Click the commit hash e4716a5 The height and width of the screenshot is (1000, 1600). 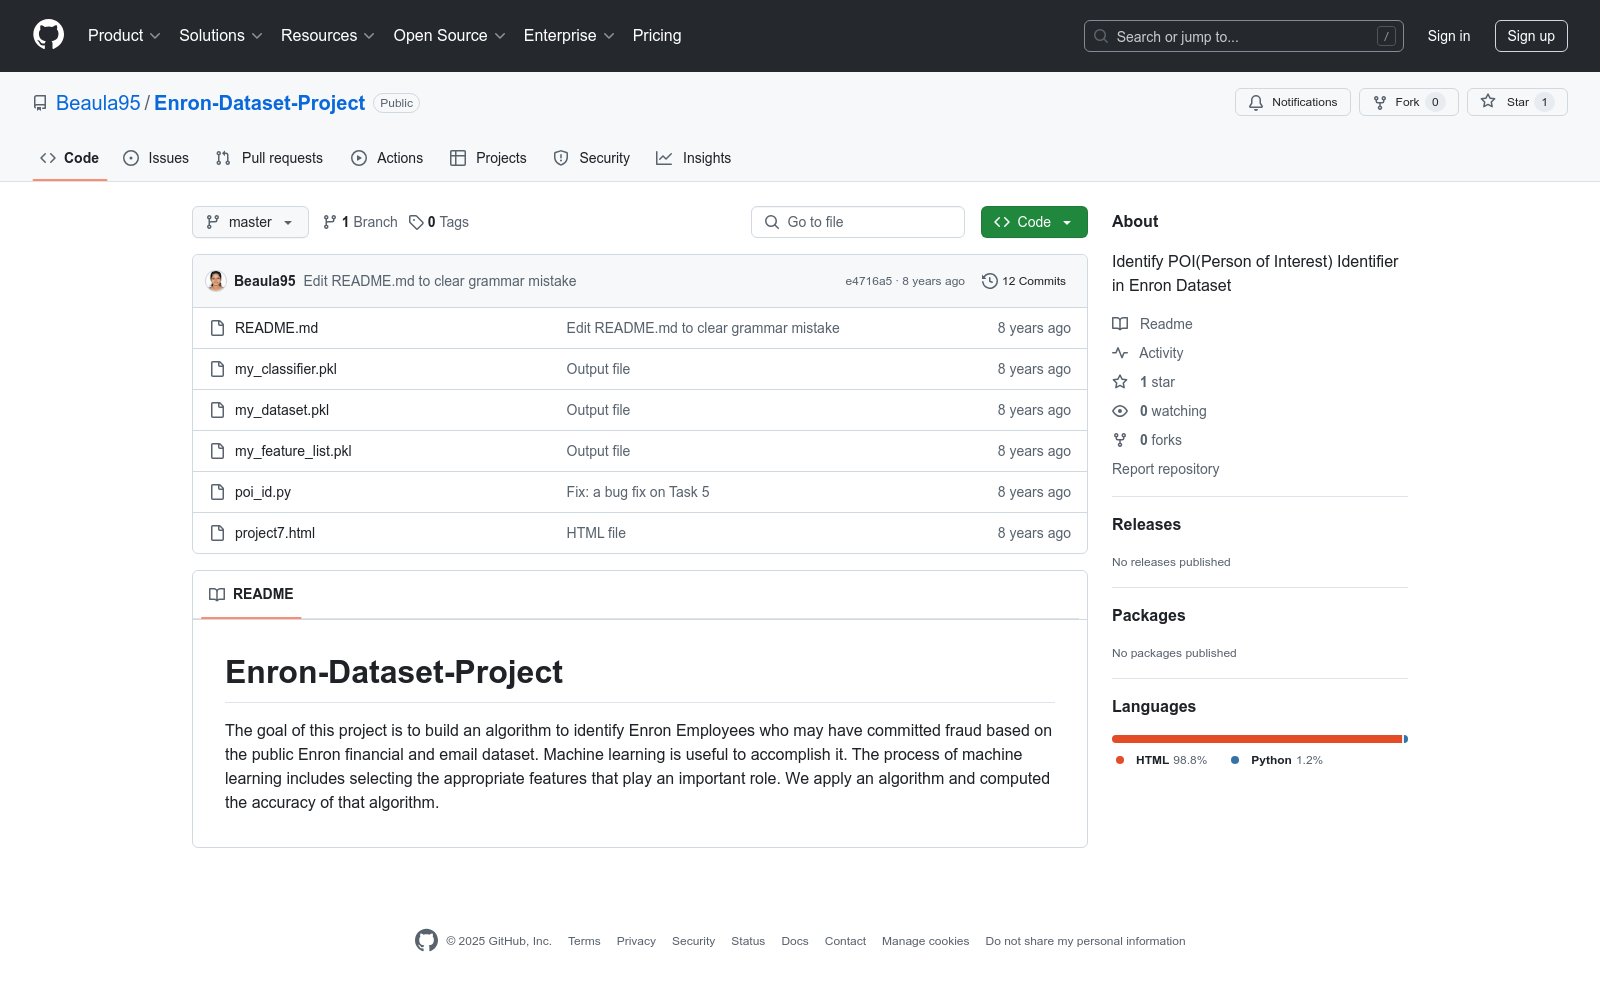point(868,281)
